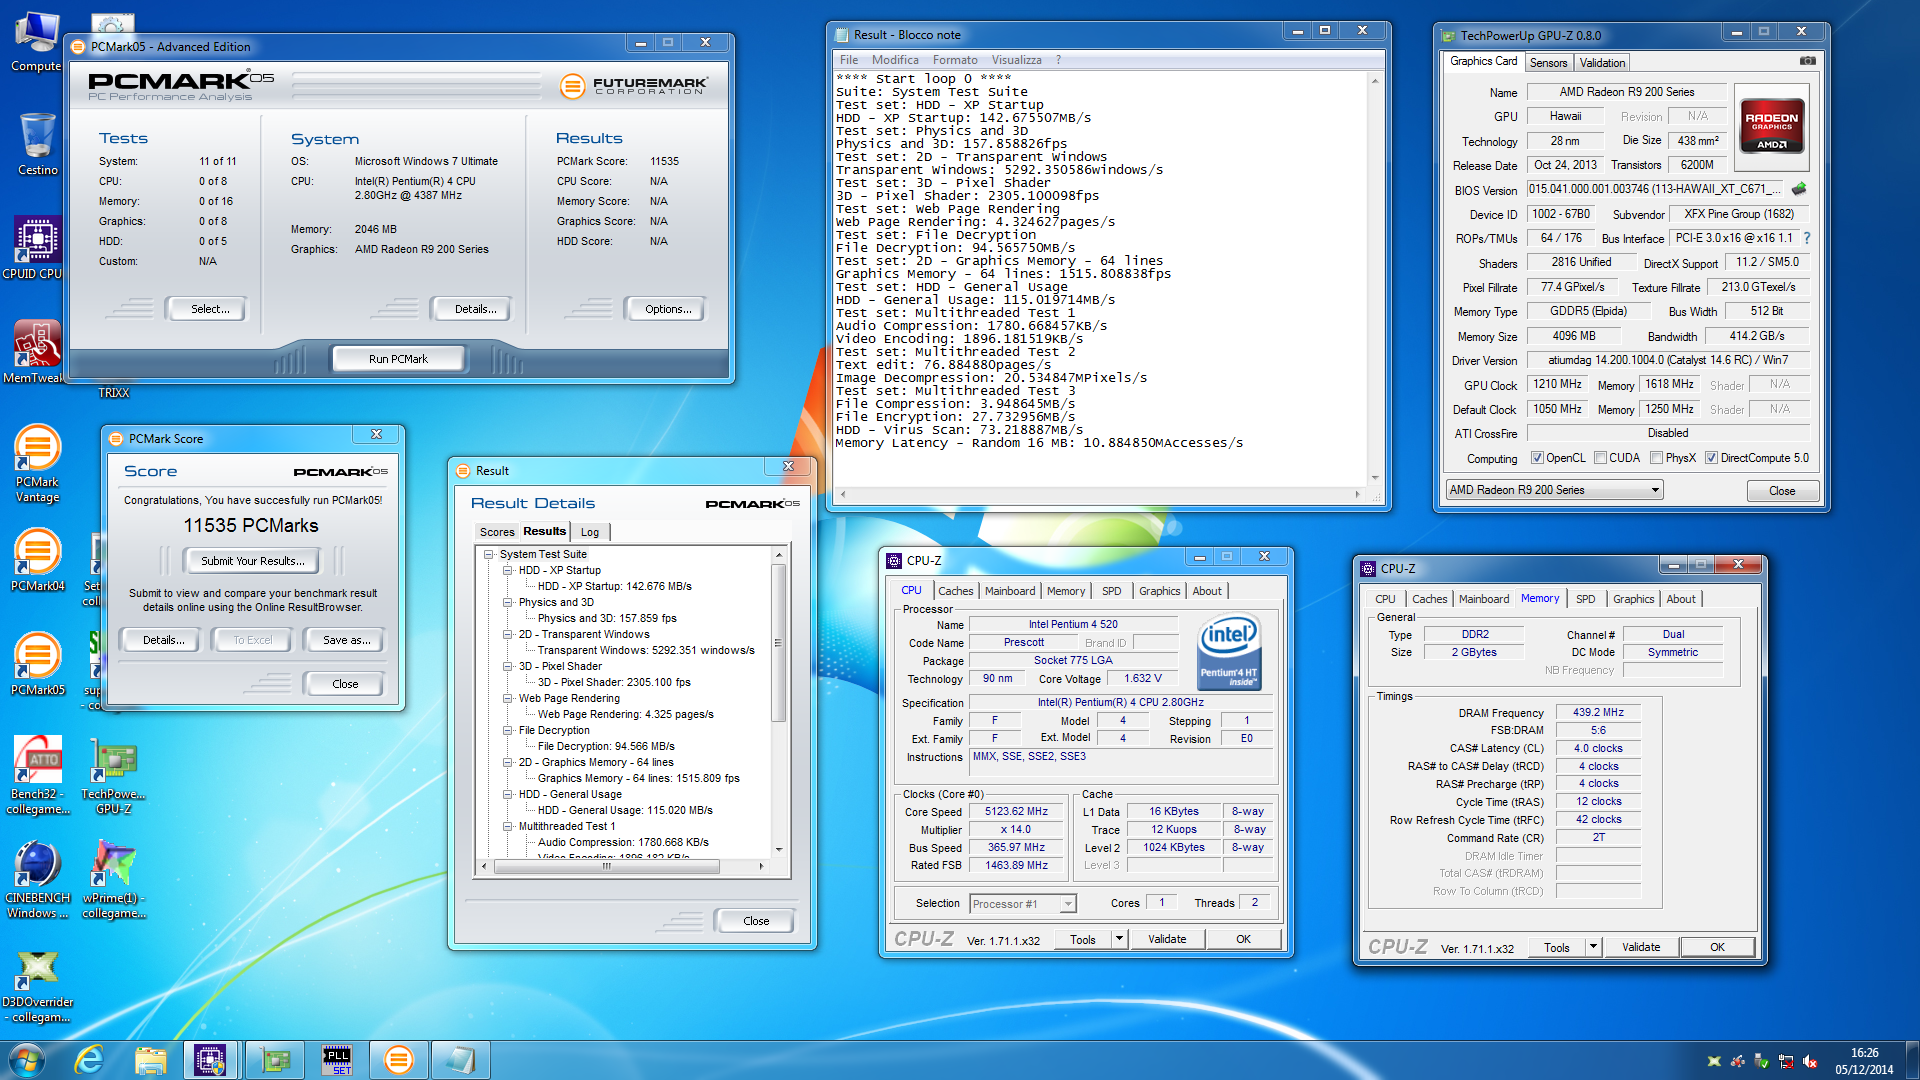Collapse the HDD - XP Startup tree node
This screenshot has height=1080, width=1920.
[507, 570]
